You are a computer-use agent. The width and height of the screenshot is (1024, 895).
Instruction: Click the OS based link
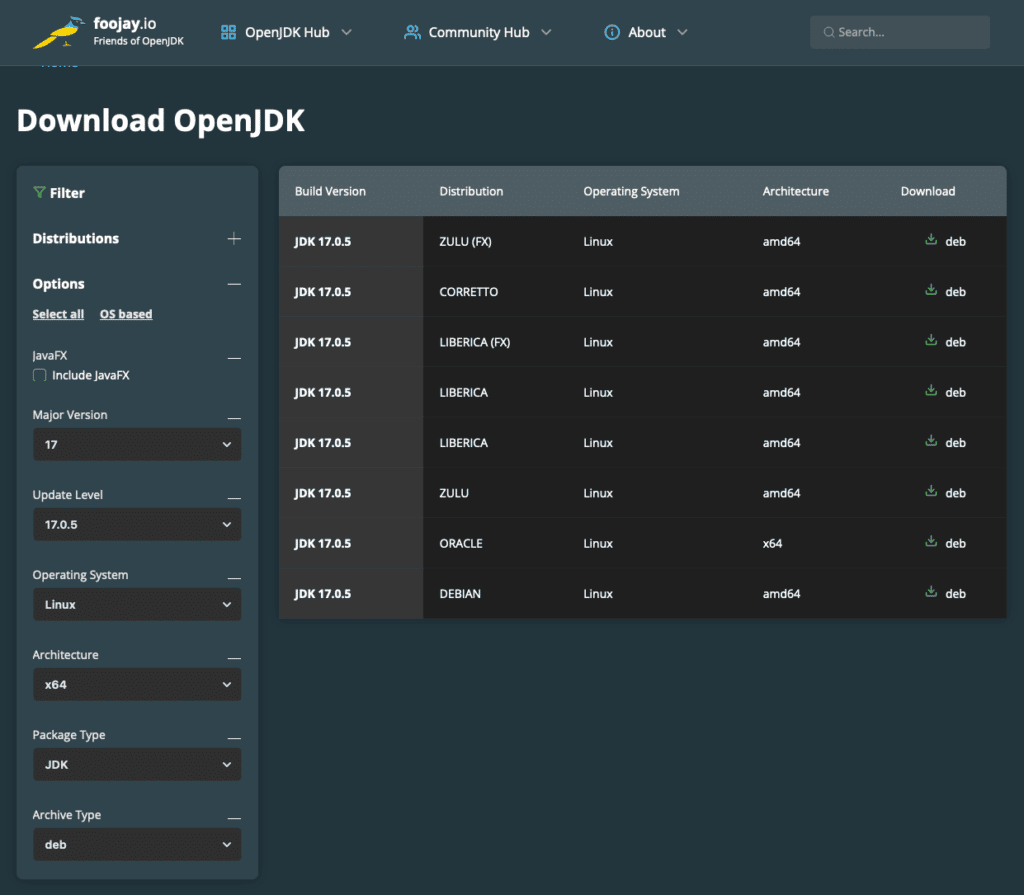click(x=126, y=314)
